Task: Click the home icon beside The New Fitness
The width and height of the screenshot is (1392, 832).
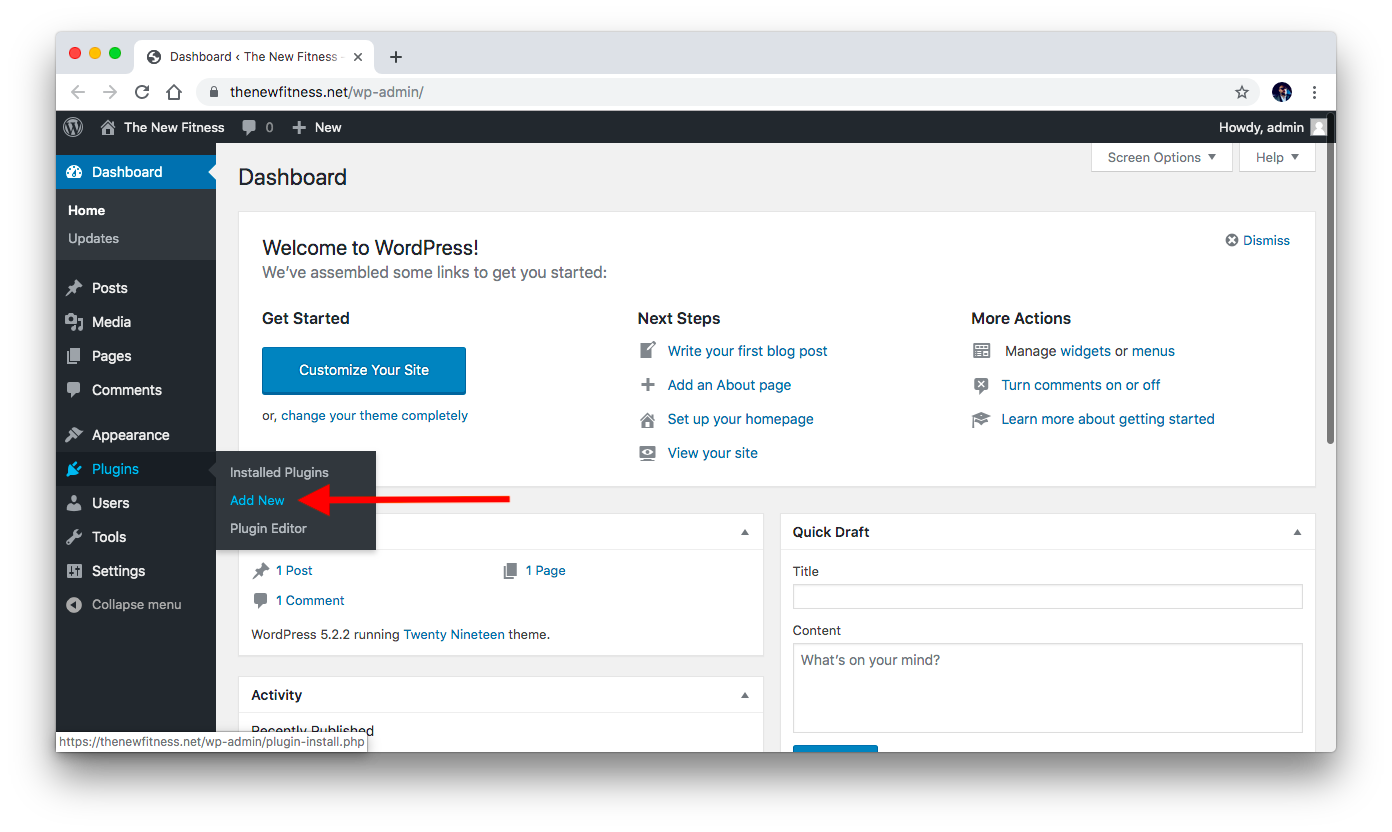Action: 108,127
